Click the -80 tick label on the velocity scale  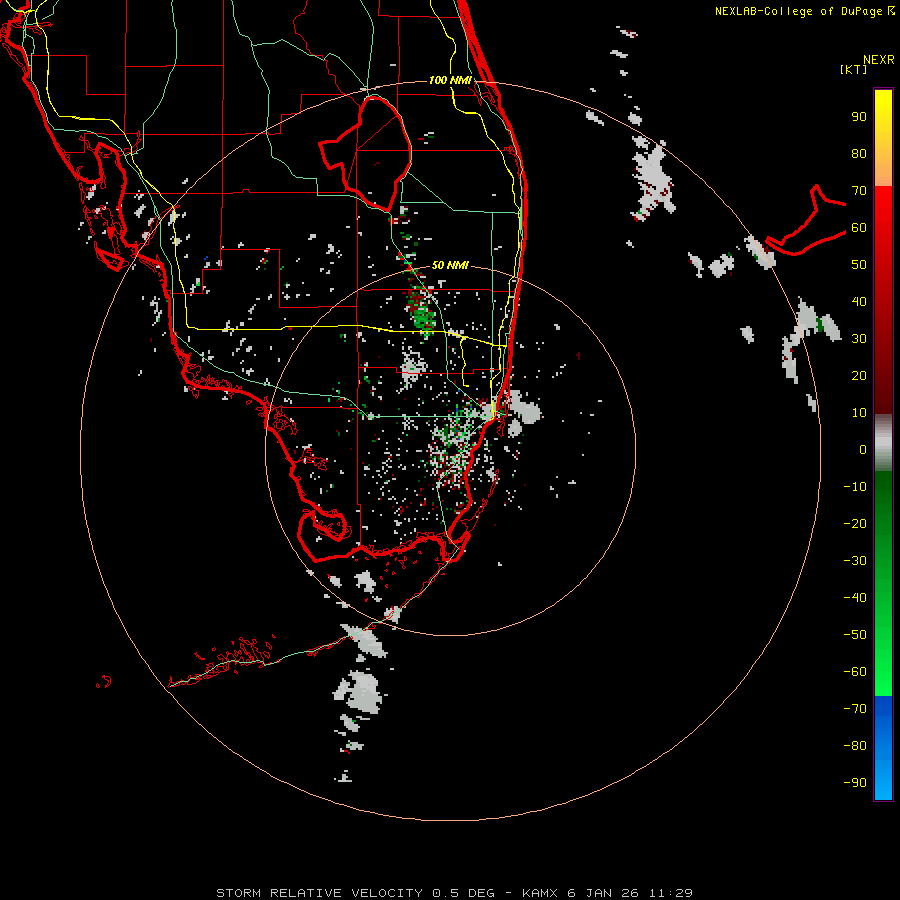(855, 746)
